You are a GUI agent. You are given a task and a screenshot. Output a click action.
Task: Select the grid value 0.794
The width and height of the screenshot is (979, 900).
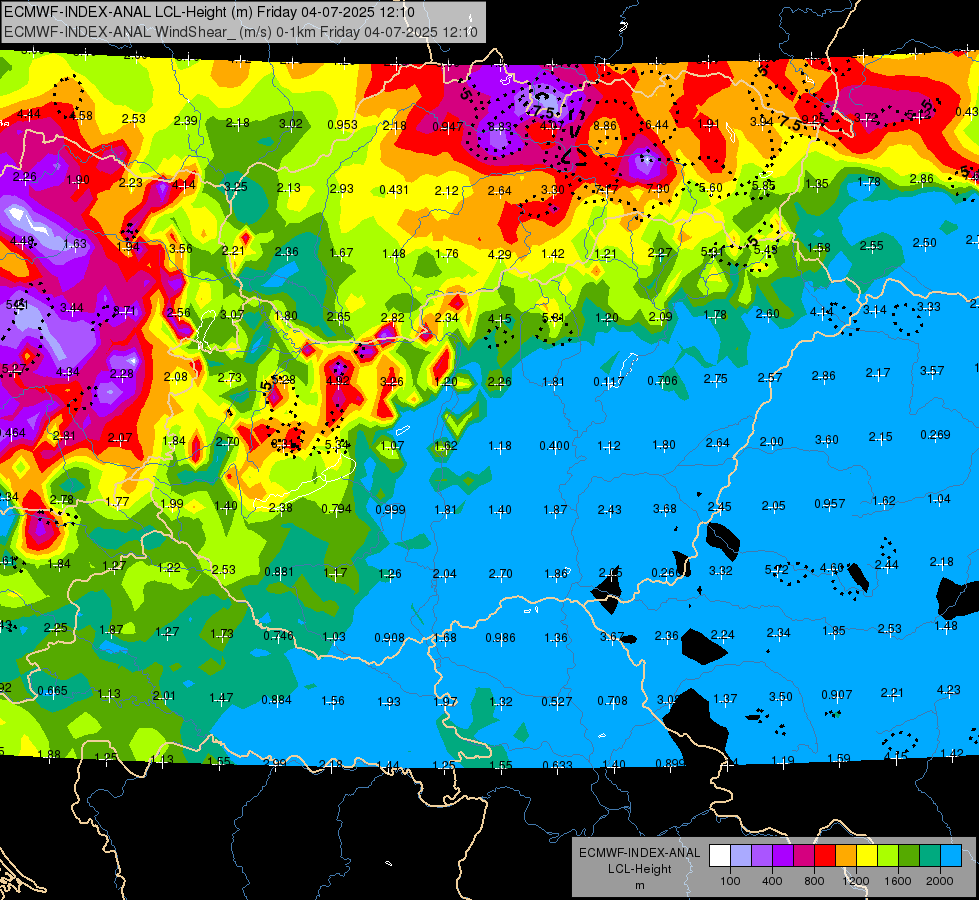coord(337,509)
